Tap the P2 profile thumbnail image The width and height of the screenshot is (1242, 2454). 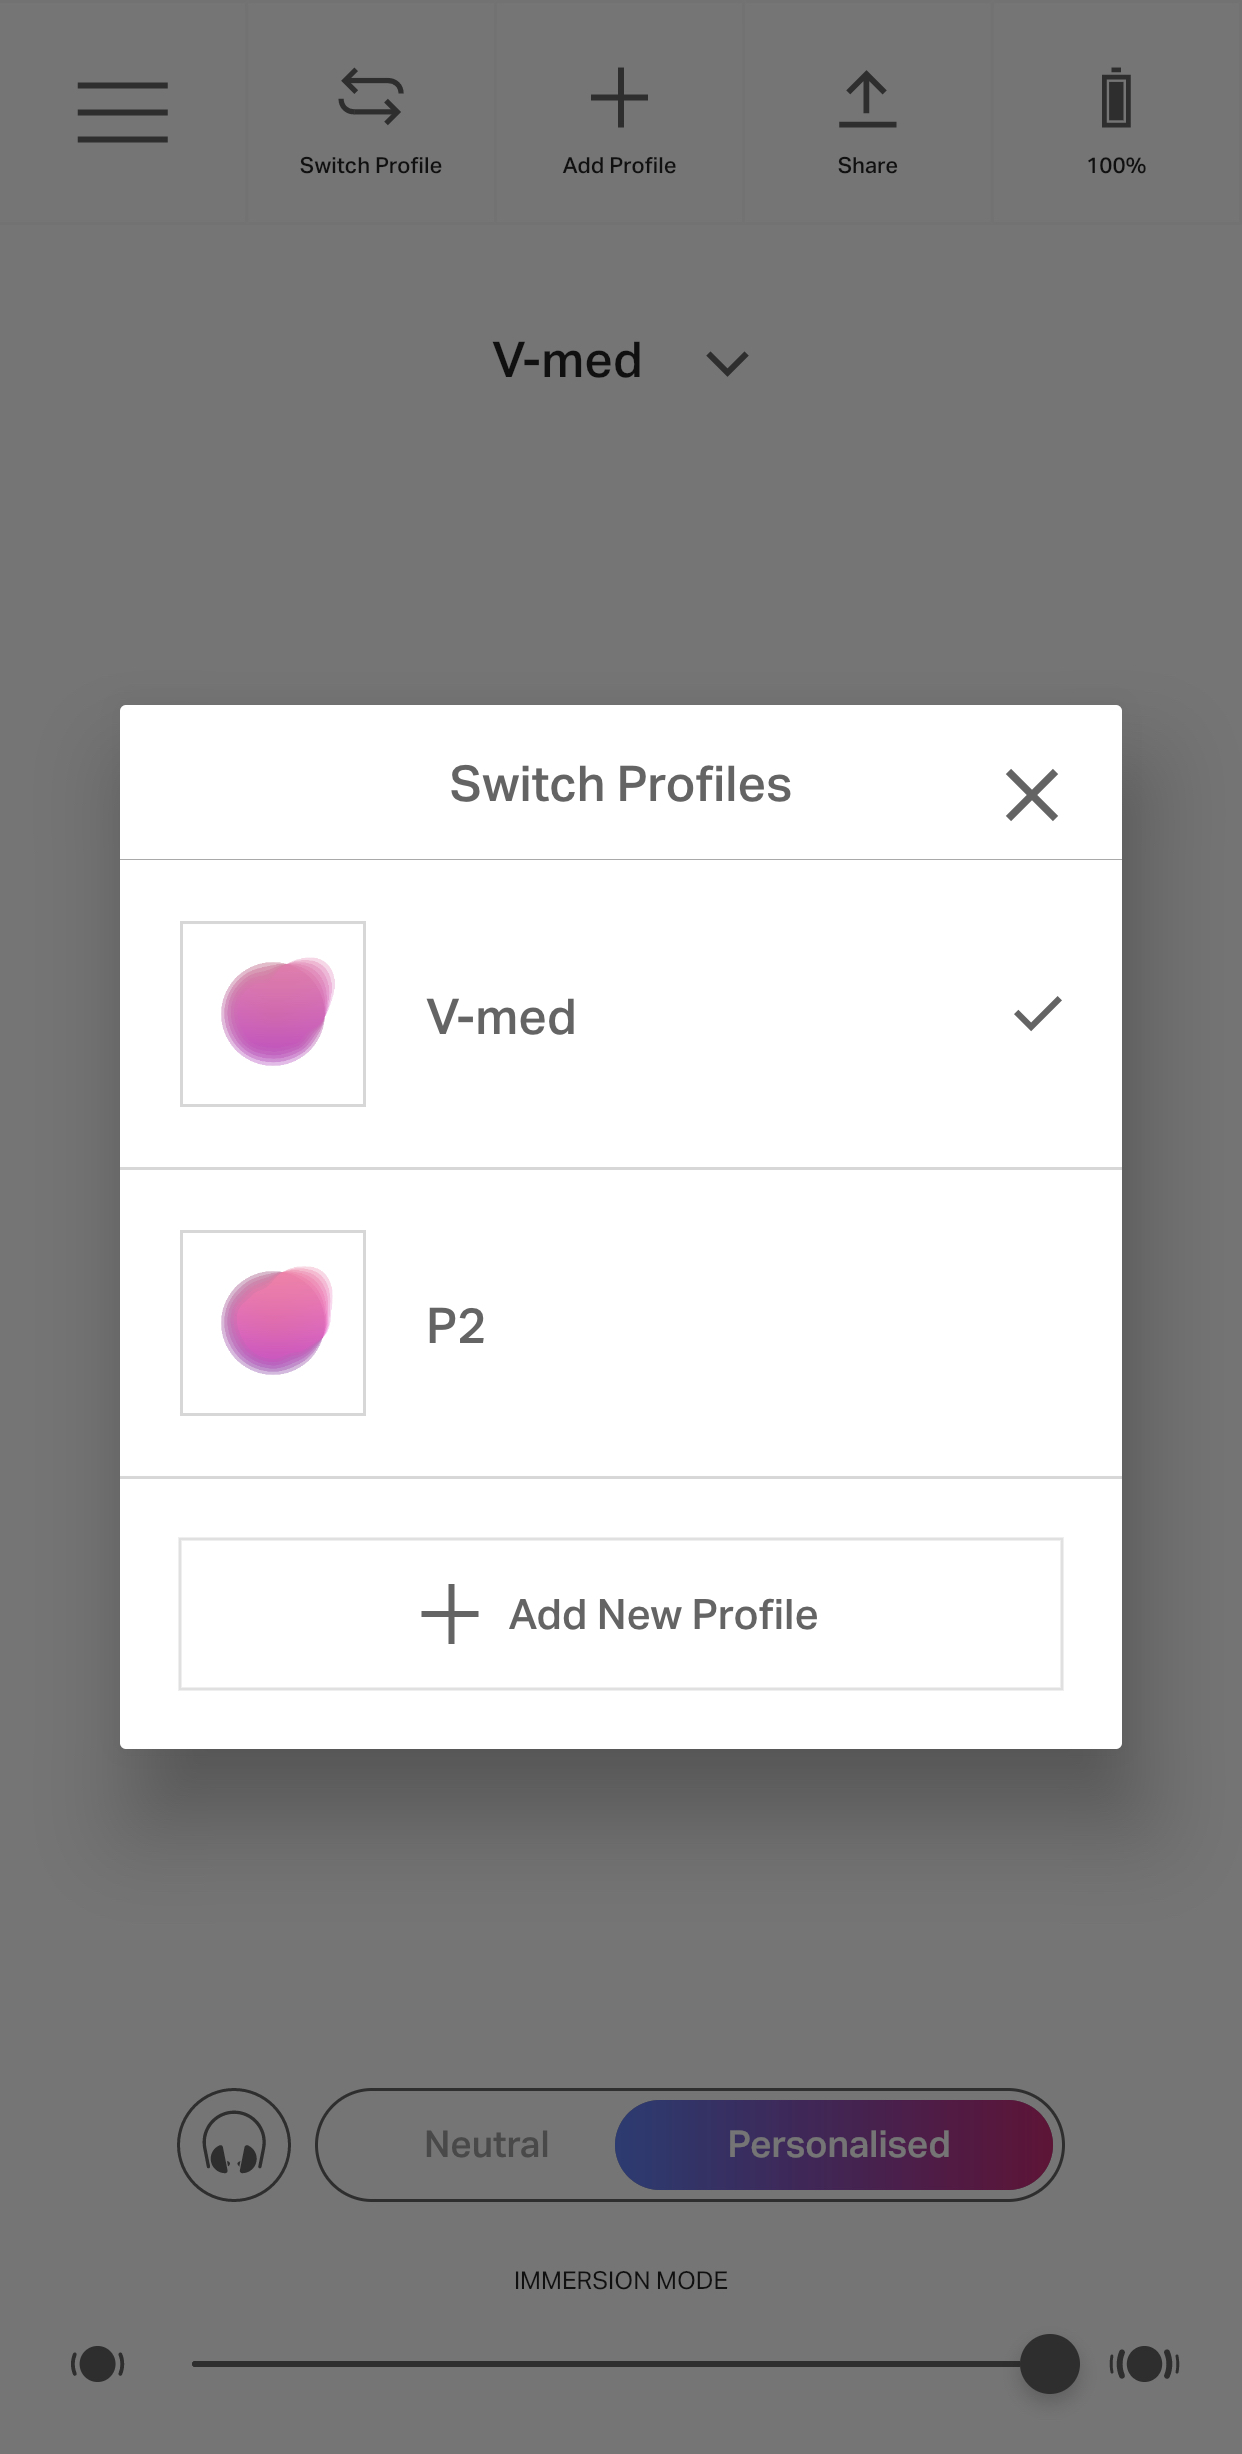coord(273,1323)
